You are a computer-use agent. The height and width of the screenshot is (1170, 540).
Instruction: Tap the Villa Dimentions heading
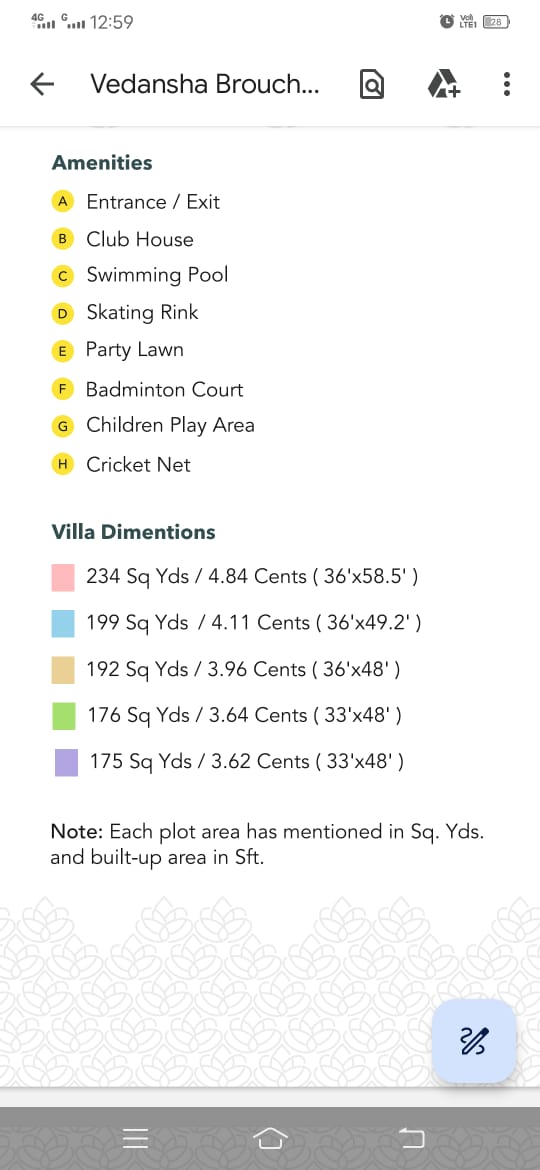(134, 532)
